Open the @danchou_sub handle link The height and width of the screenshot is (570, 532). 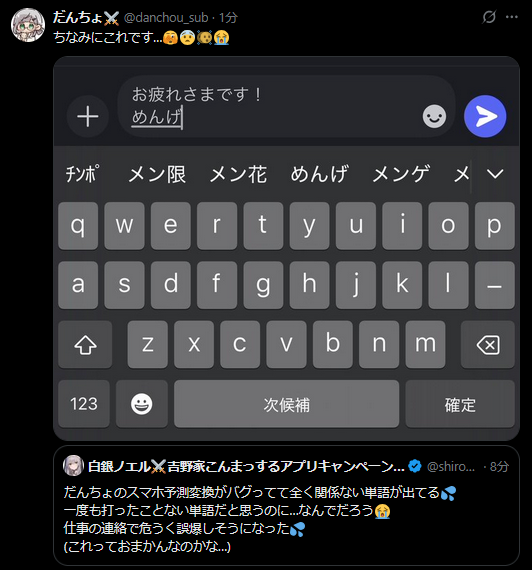click(x=166, y=17)
